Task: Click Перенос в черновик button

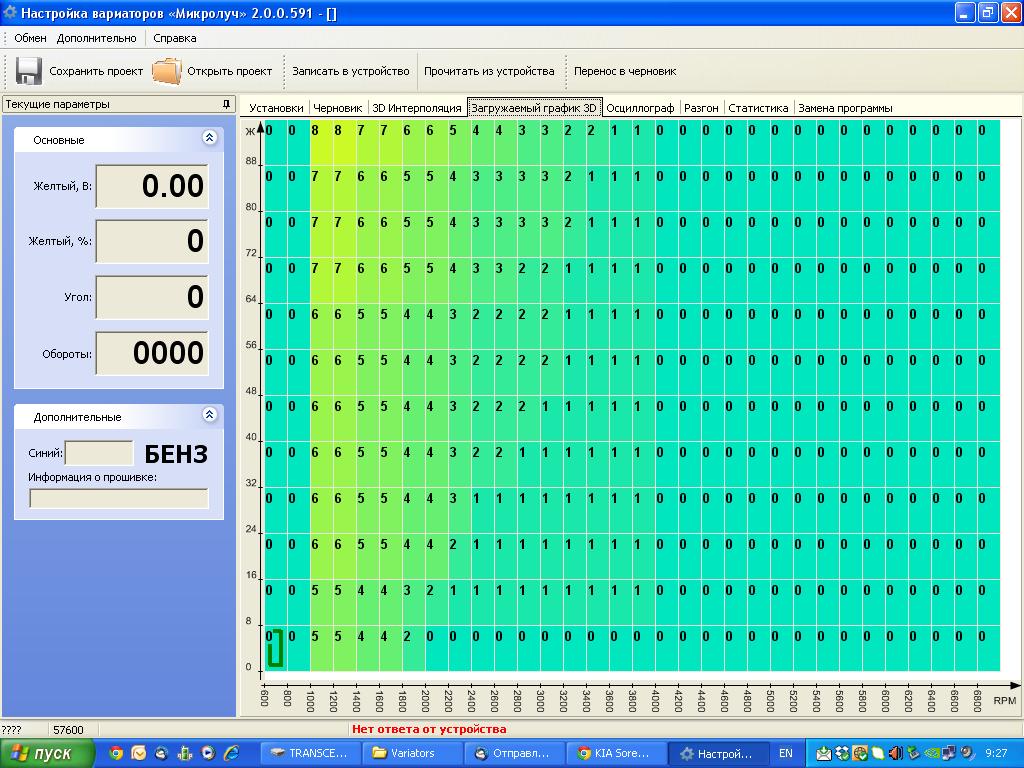Action: [x=624, y=71]
